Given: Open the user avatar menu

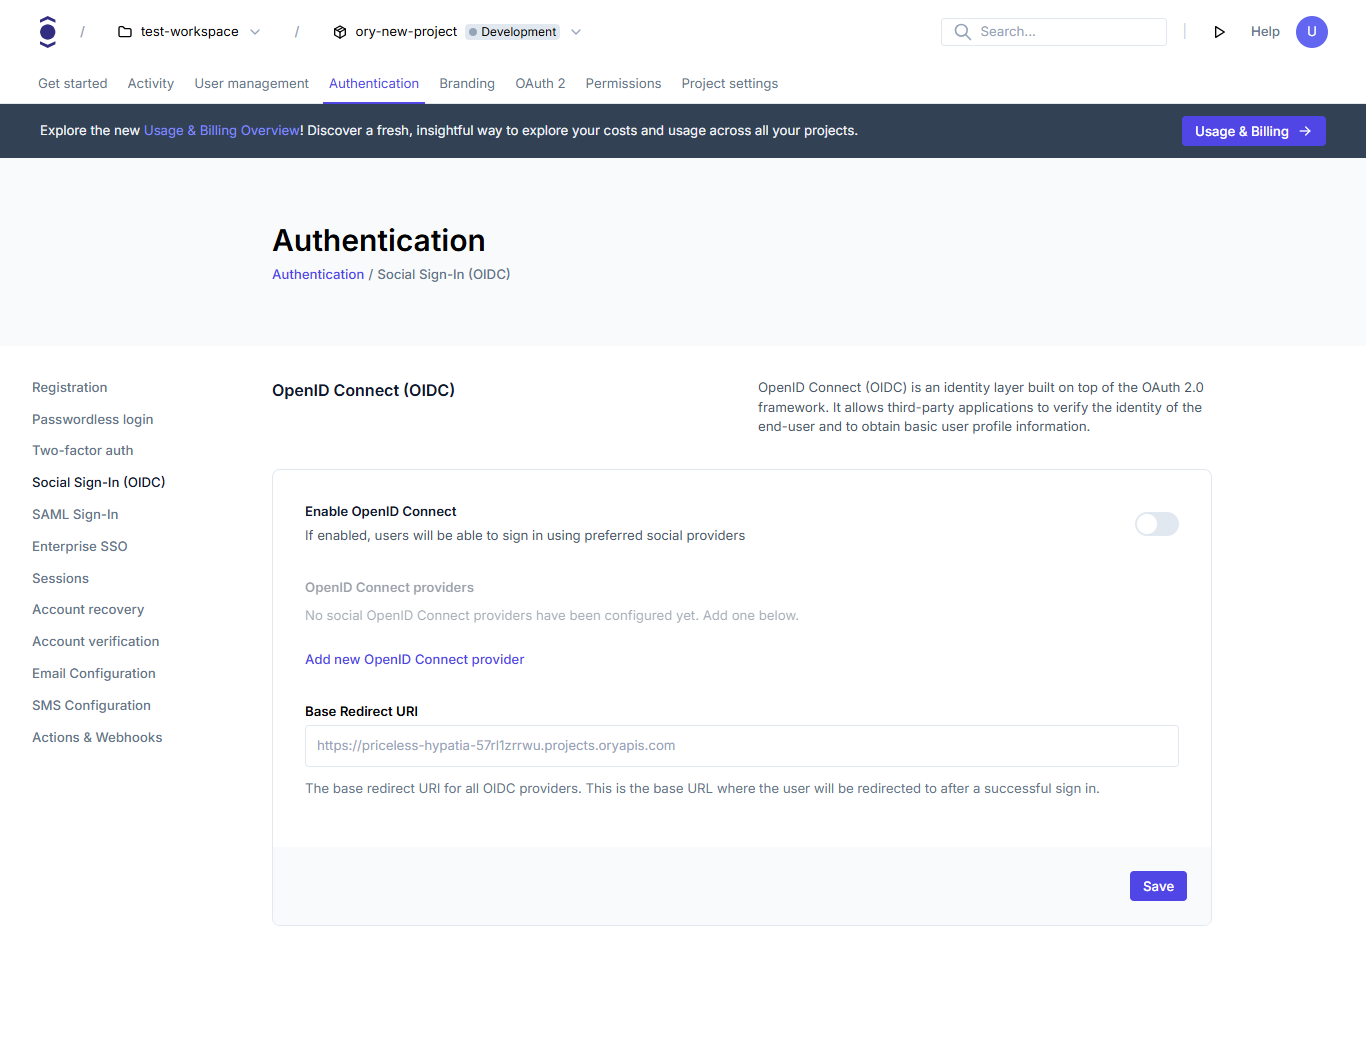Looking at the screenshot, I should point(1311,31).
